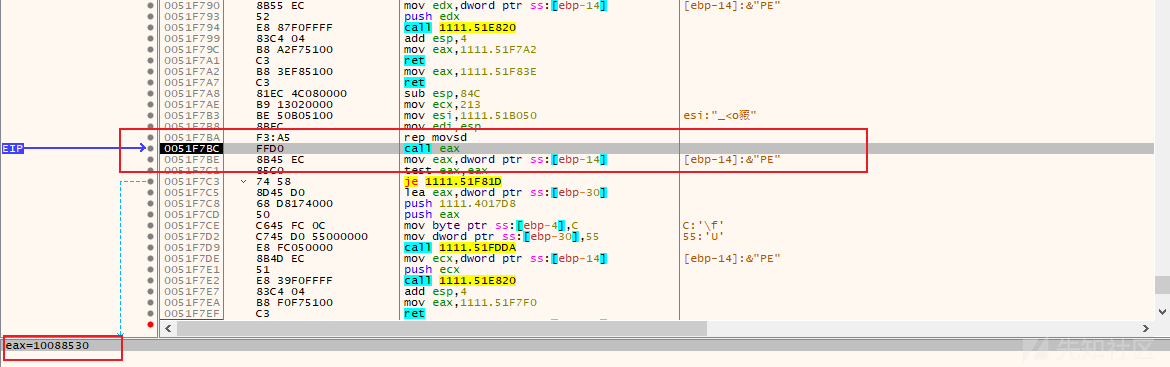Click the watermark logo in bottom-right corner
1170x367 pixels.
pyautogui.click(x=1098, y=348)
